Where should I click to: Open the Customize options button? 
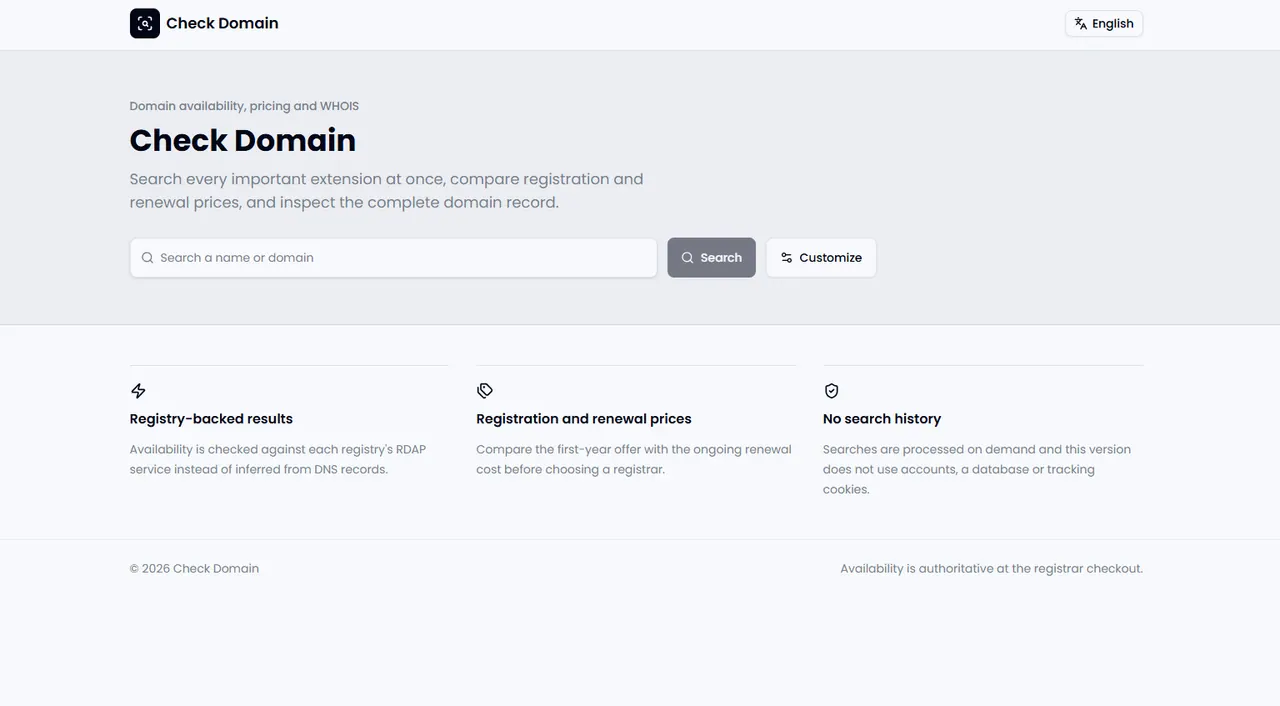point(821,258)
